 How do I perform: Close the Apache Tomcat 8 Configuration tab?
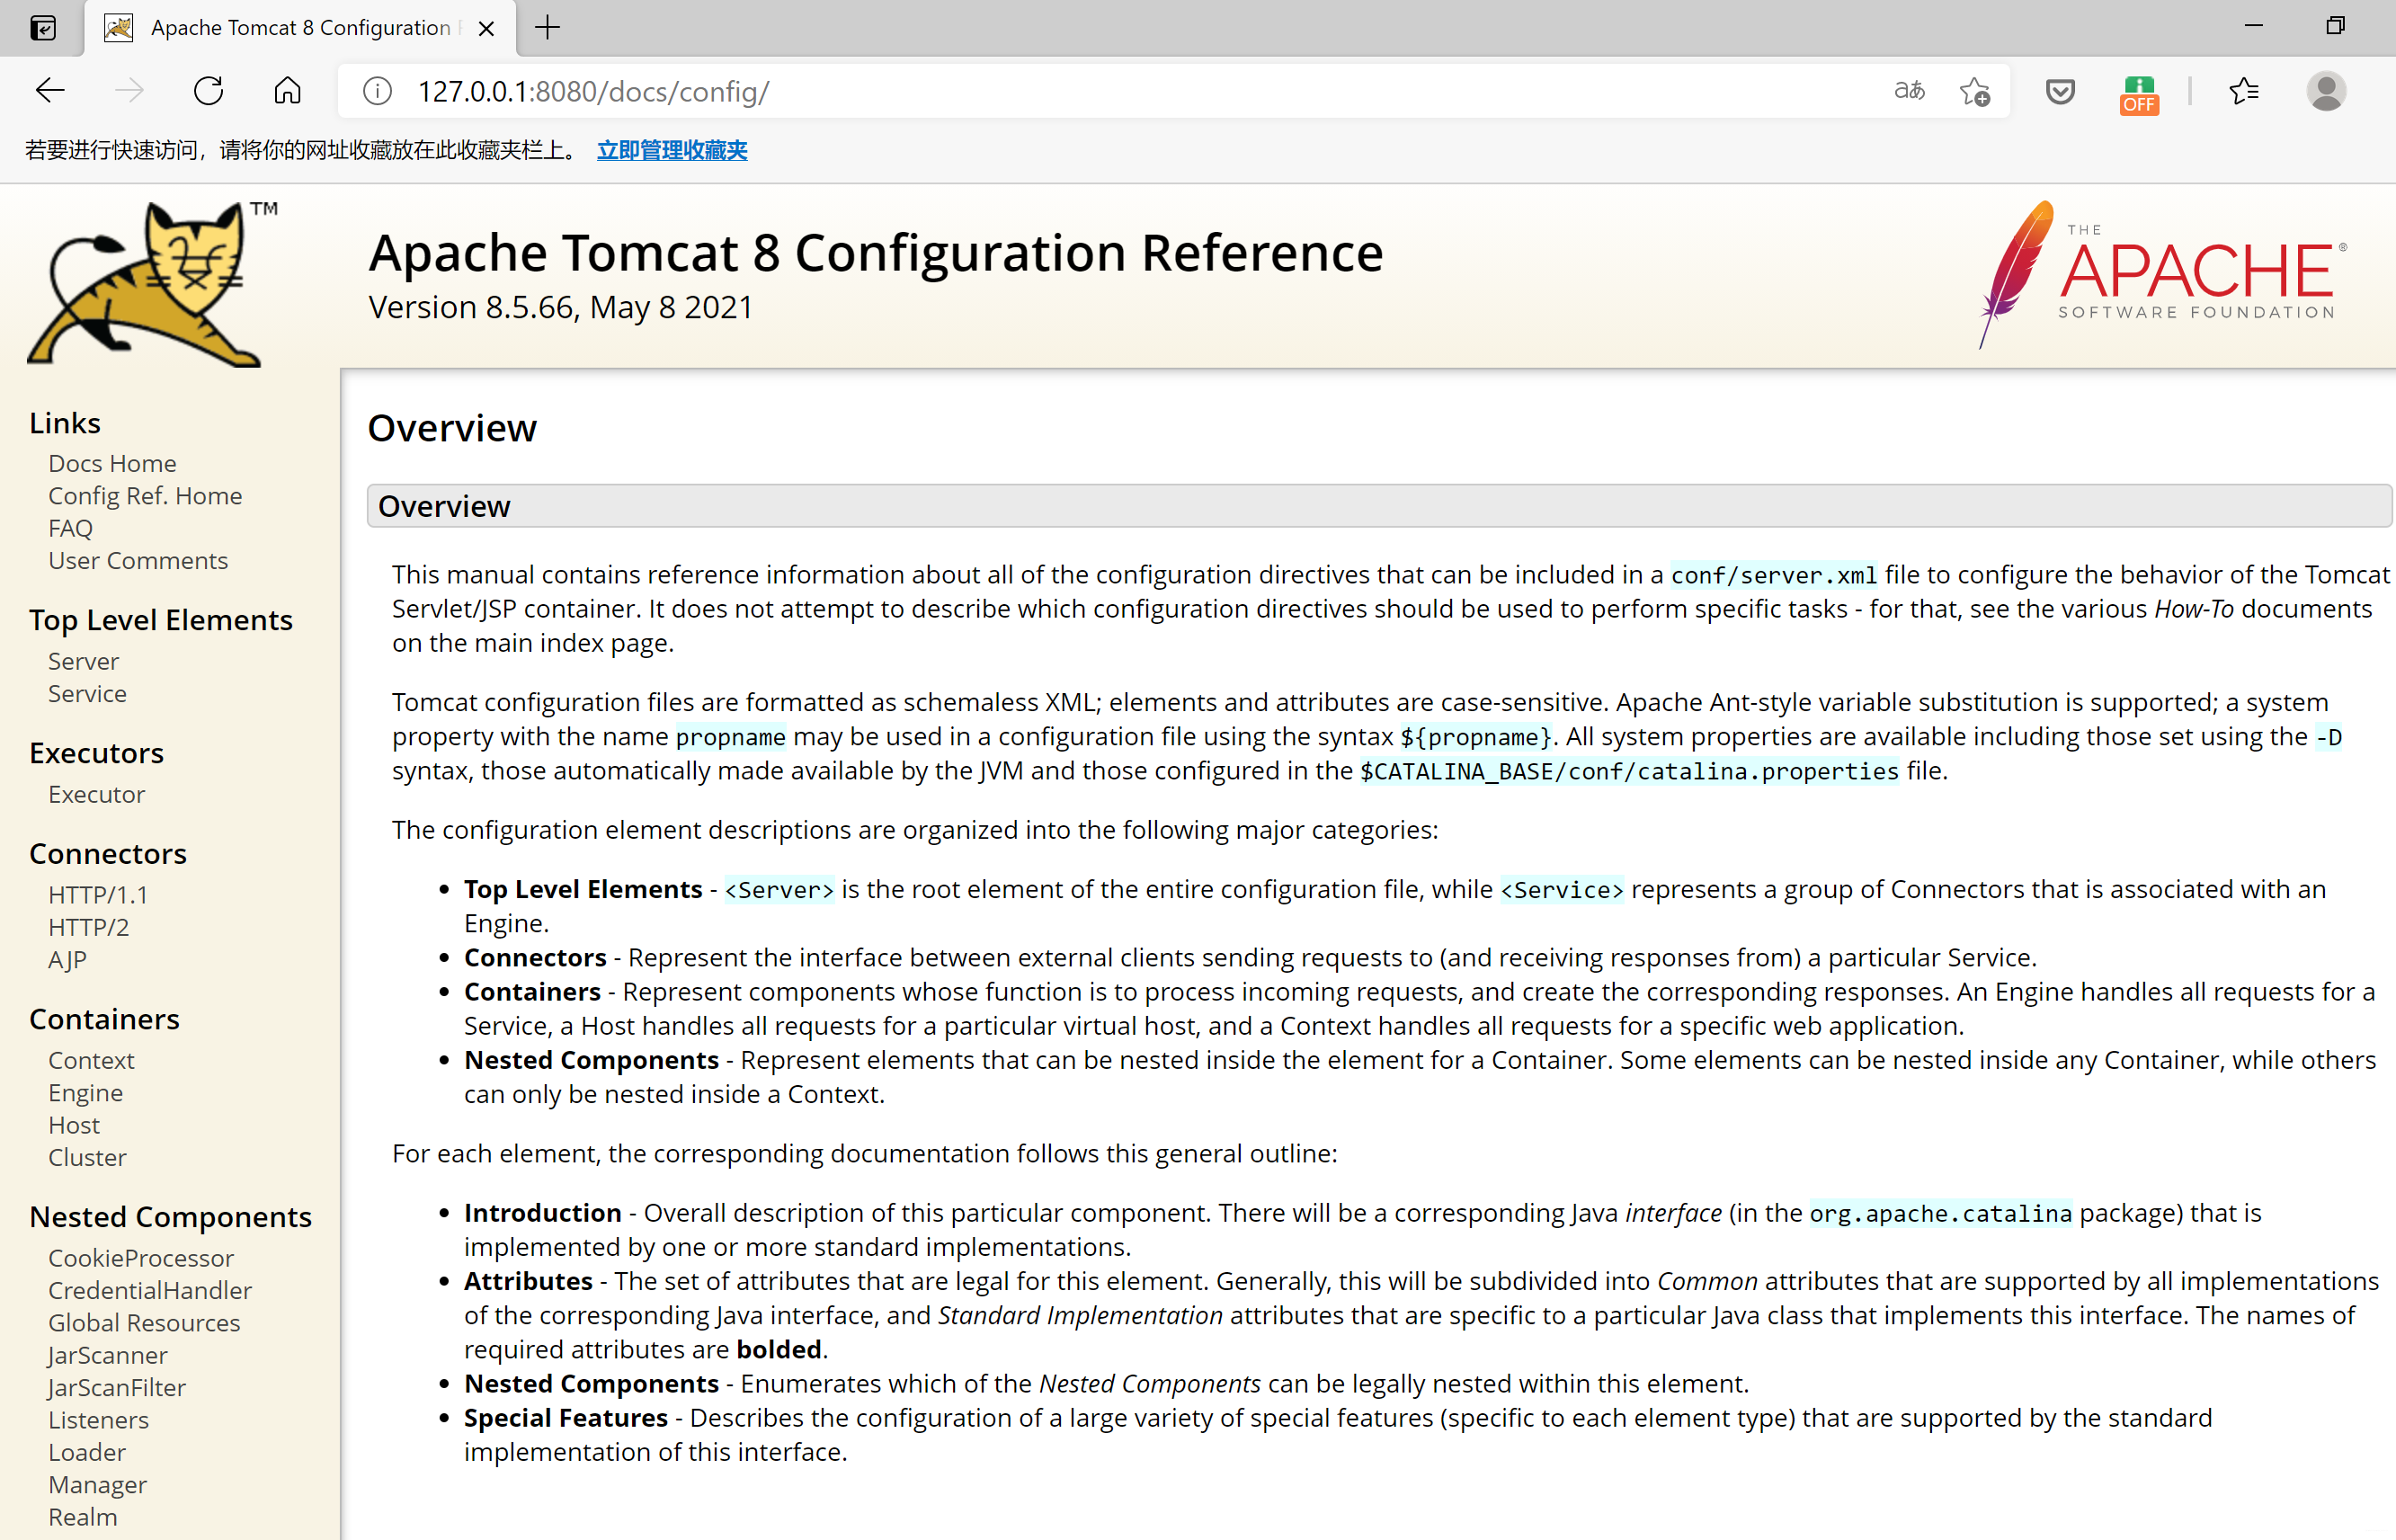pos(487,28)
